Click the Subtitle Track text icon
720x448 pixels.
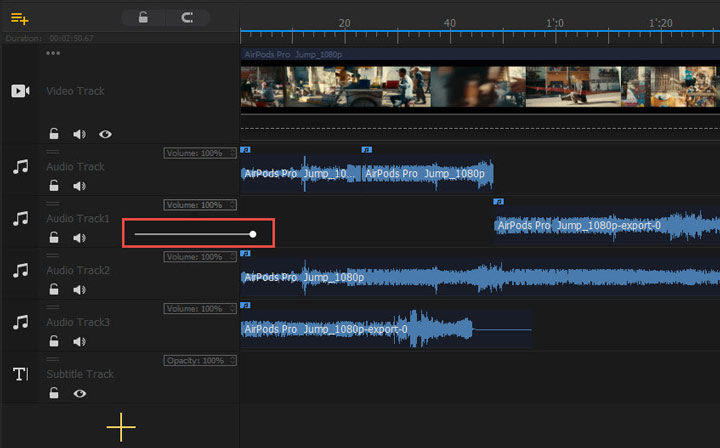[20, 374]
